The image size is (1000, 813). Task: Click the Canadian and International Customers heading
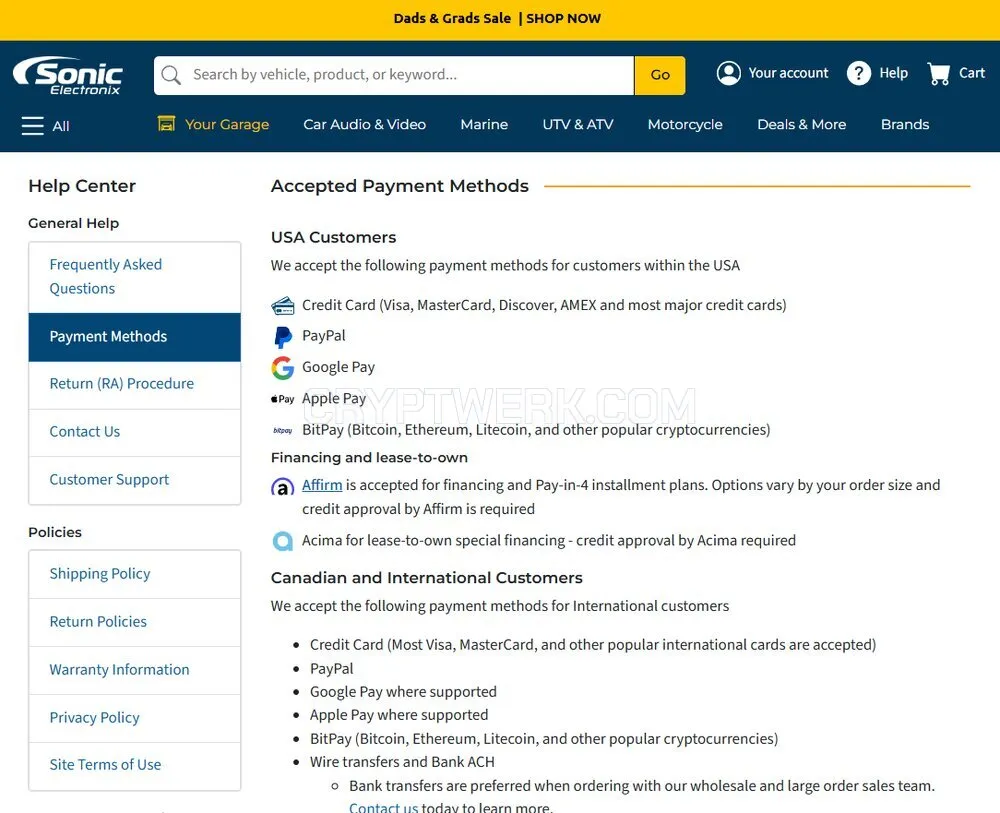[x=427, y=578]
